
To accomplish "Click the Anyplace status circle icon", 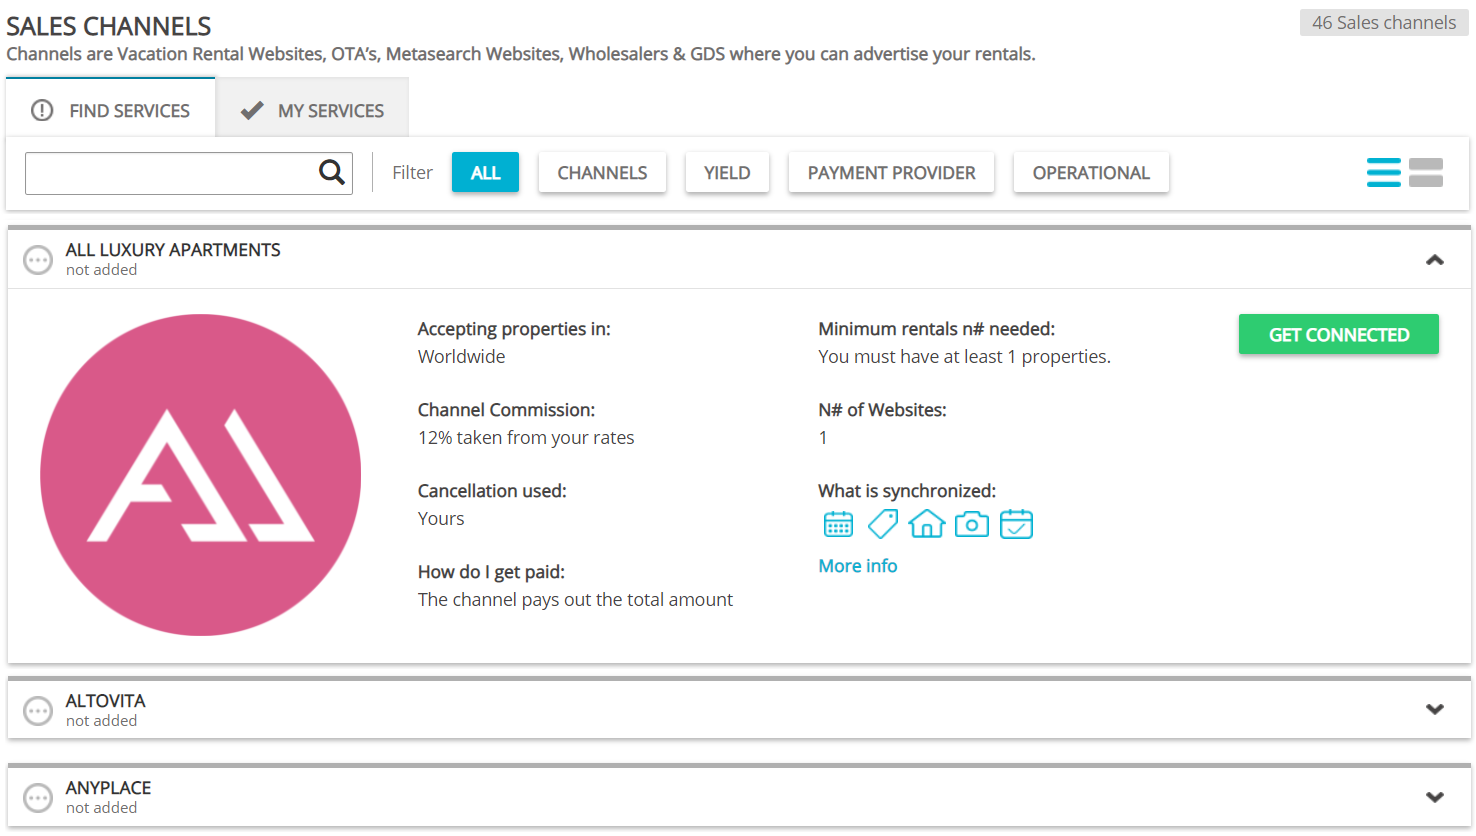I will click(38, 798).
